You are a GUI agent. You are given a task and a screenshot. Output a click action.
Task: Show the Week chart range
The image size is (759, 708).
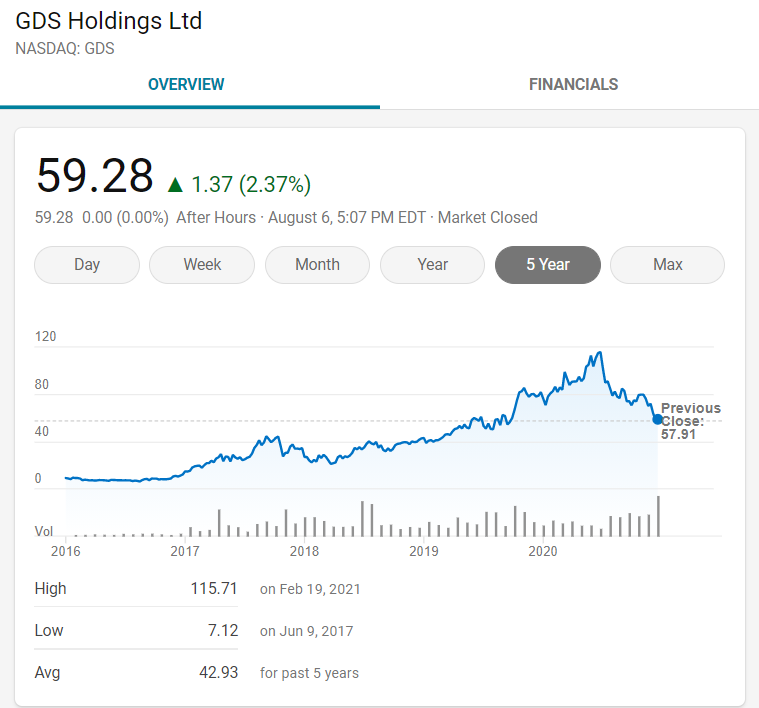click(202, 265)
